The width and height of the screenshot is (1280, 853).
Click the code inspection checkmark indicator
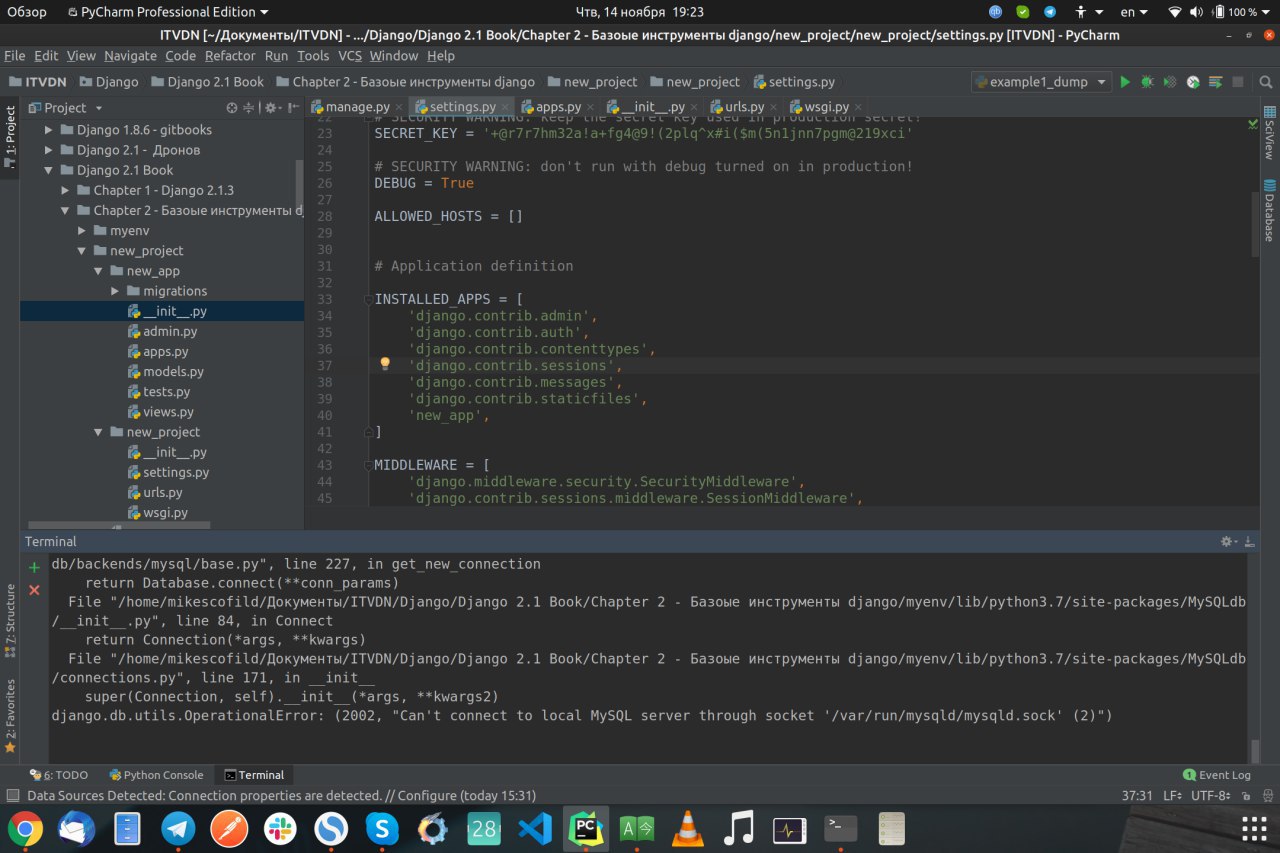1253,124
